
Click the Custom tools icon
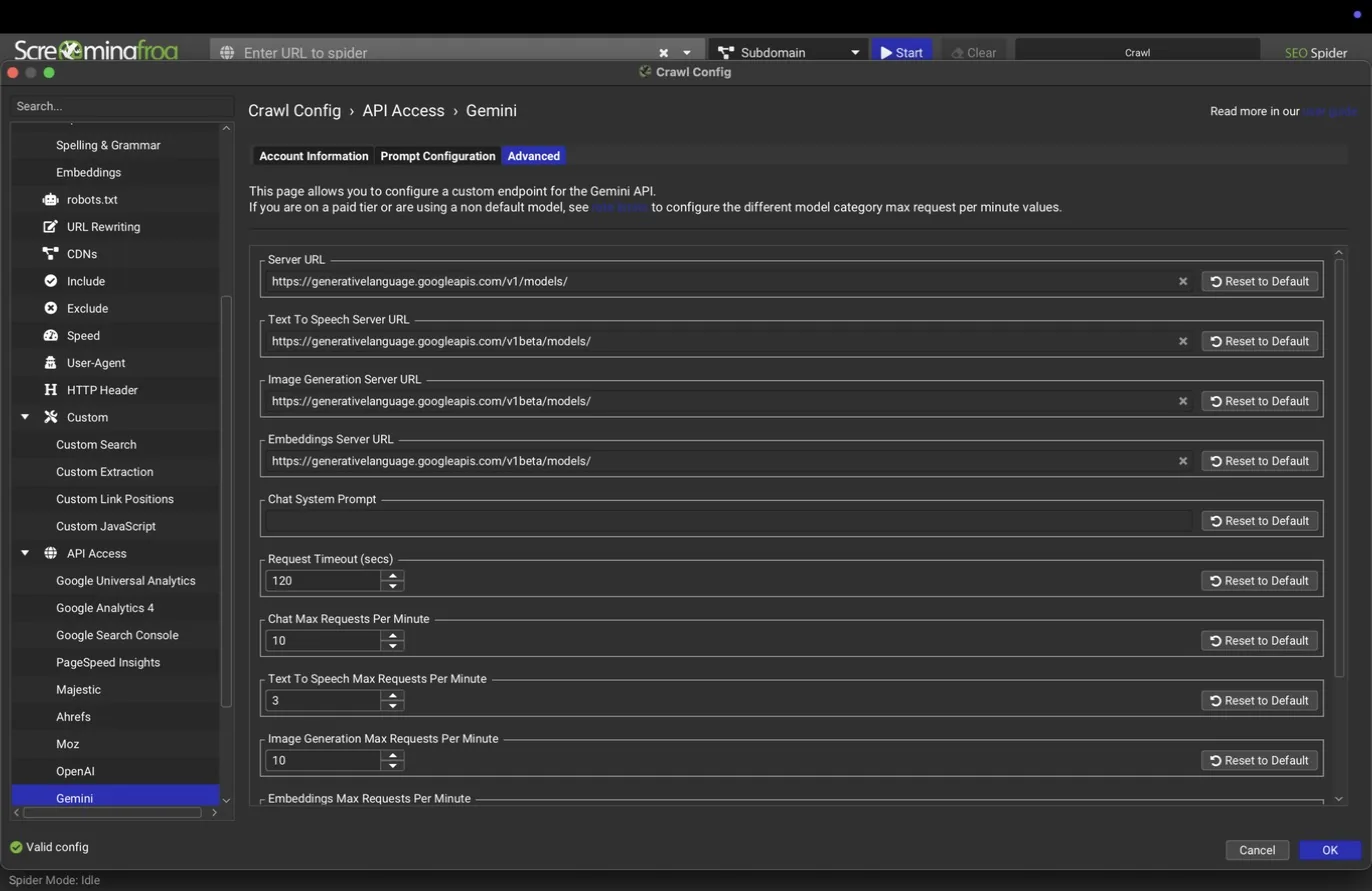50,417
